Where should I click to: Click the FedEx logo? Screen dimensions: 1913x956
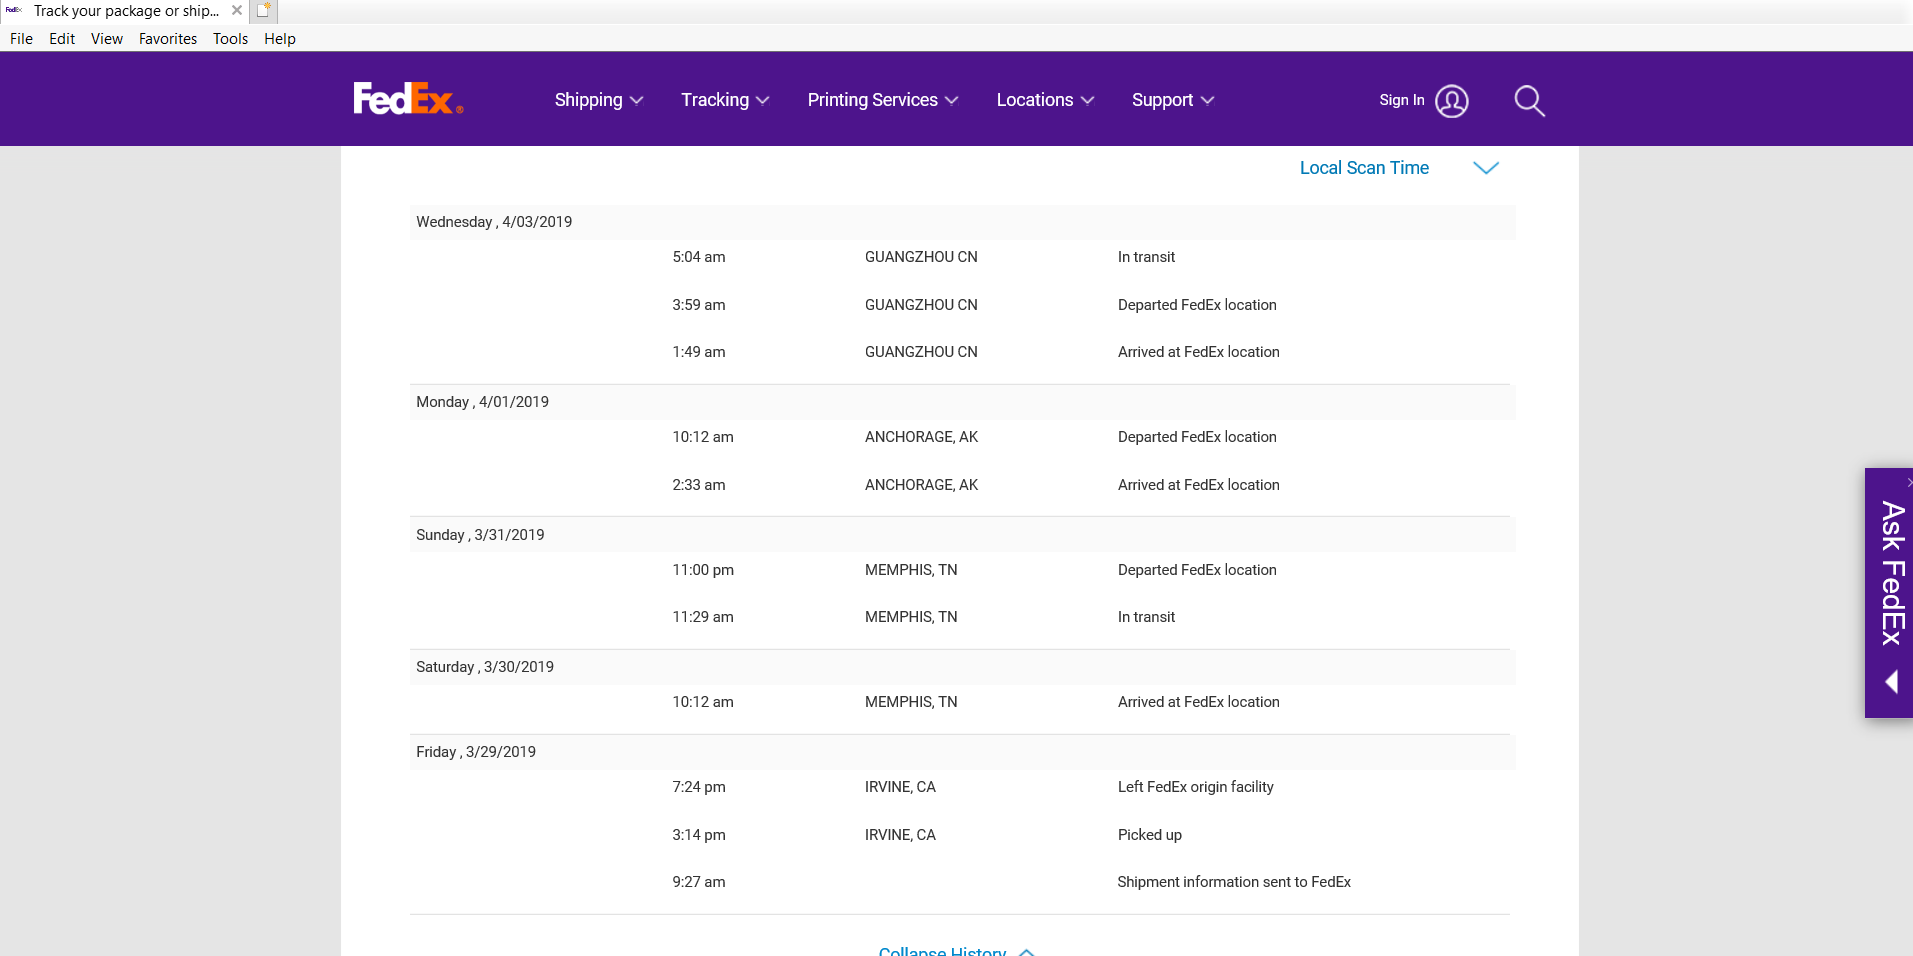(x=408, y=99)
